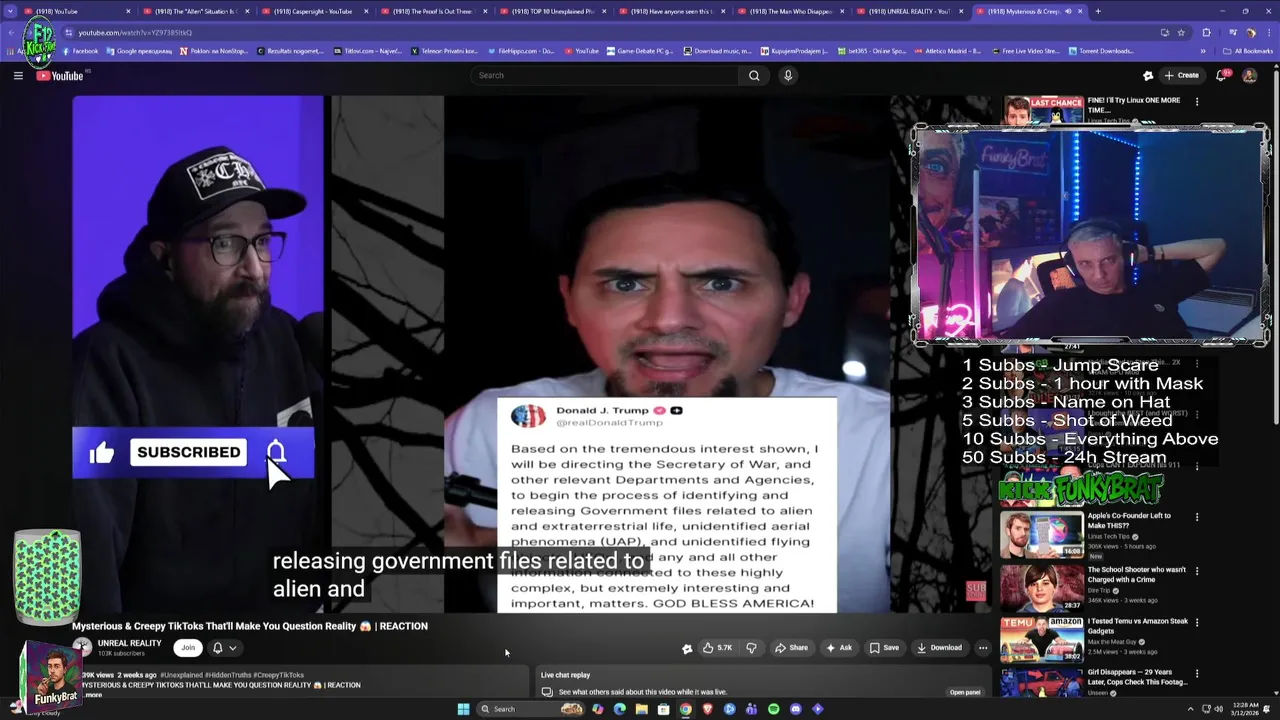Open Facebook bookmark
Screen dimensions: 1280x720
(80, 51)
